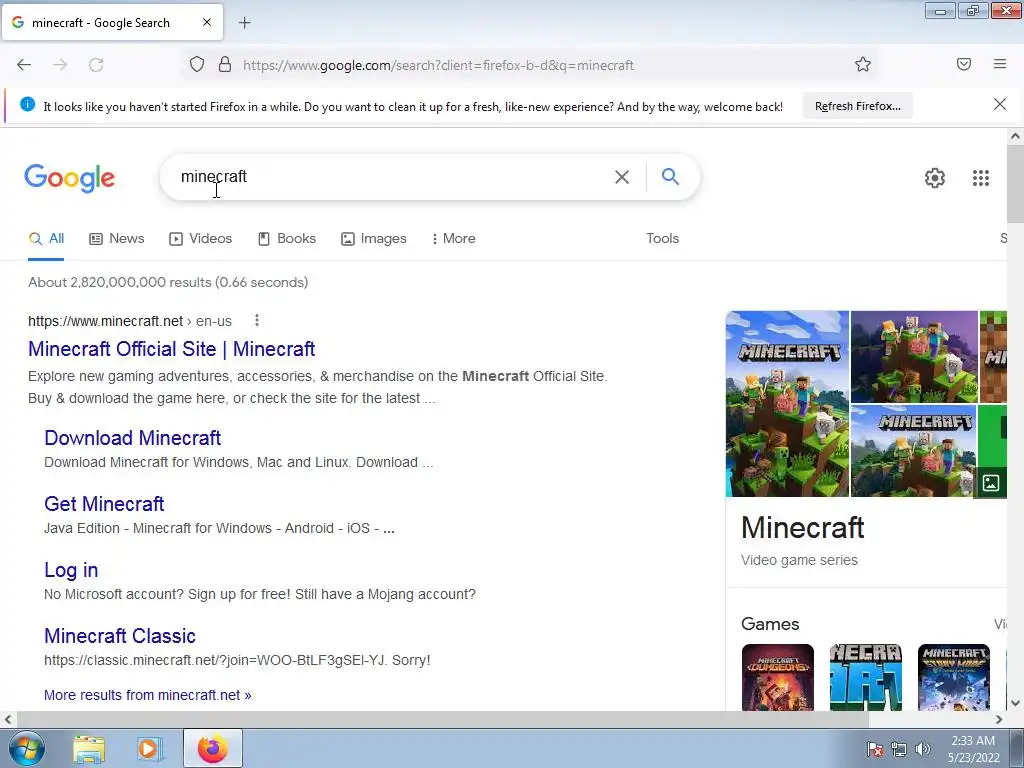This screenshot has width=1024, height=768.
Task: Close the minecraft Google Search tab
Action: tap(206, 22)
